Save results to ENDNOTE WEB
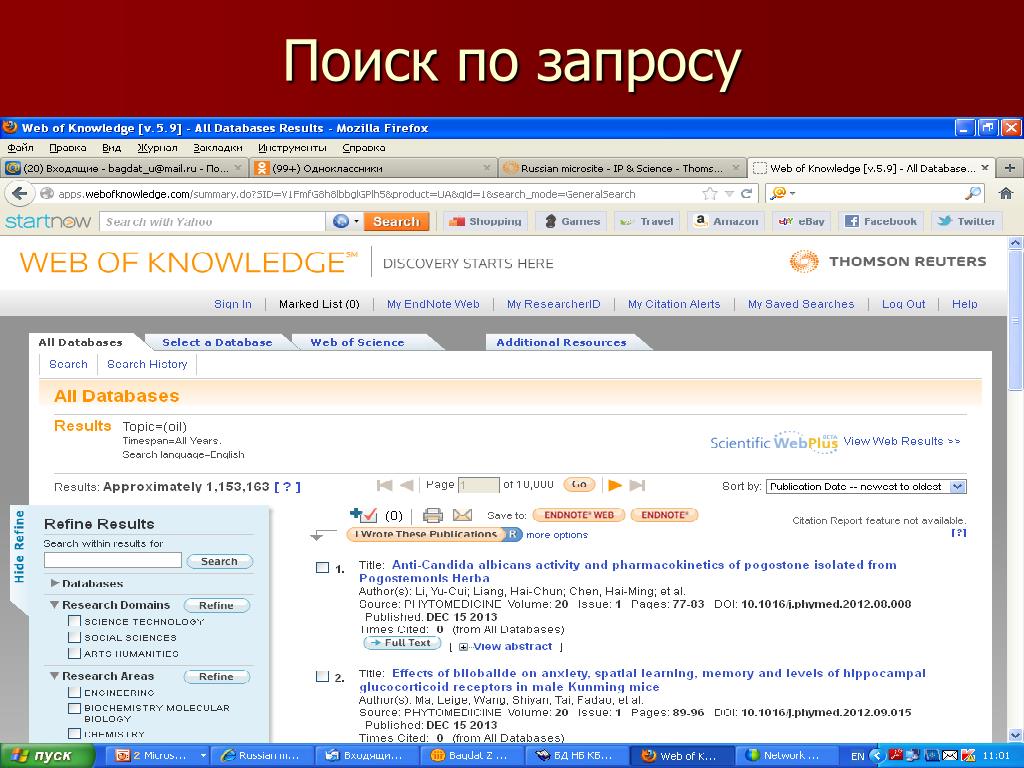Image resolution: width=1024 pixels, height=768 pixels. pyautogui.click(x=579, y=515)
